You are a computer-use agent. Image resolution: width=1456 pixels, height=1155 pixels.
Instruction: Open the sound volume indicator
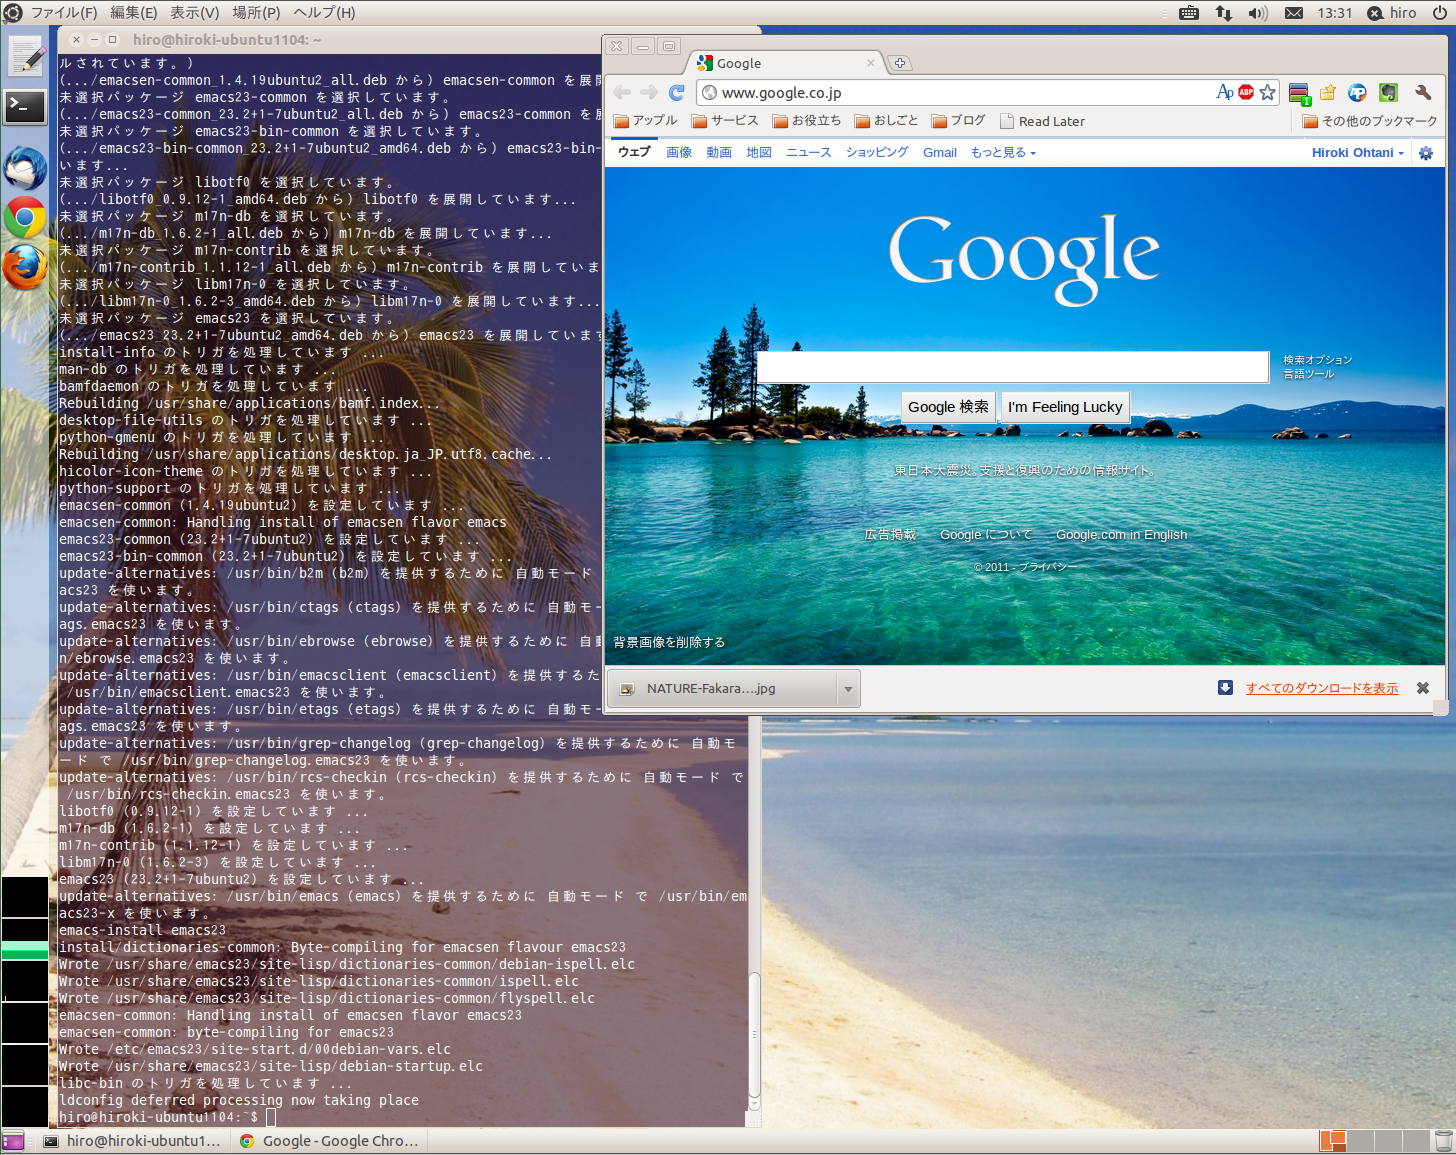pos(1258,13)
